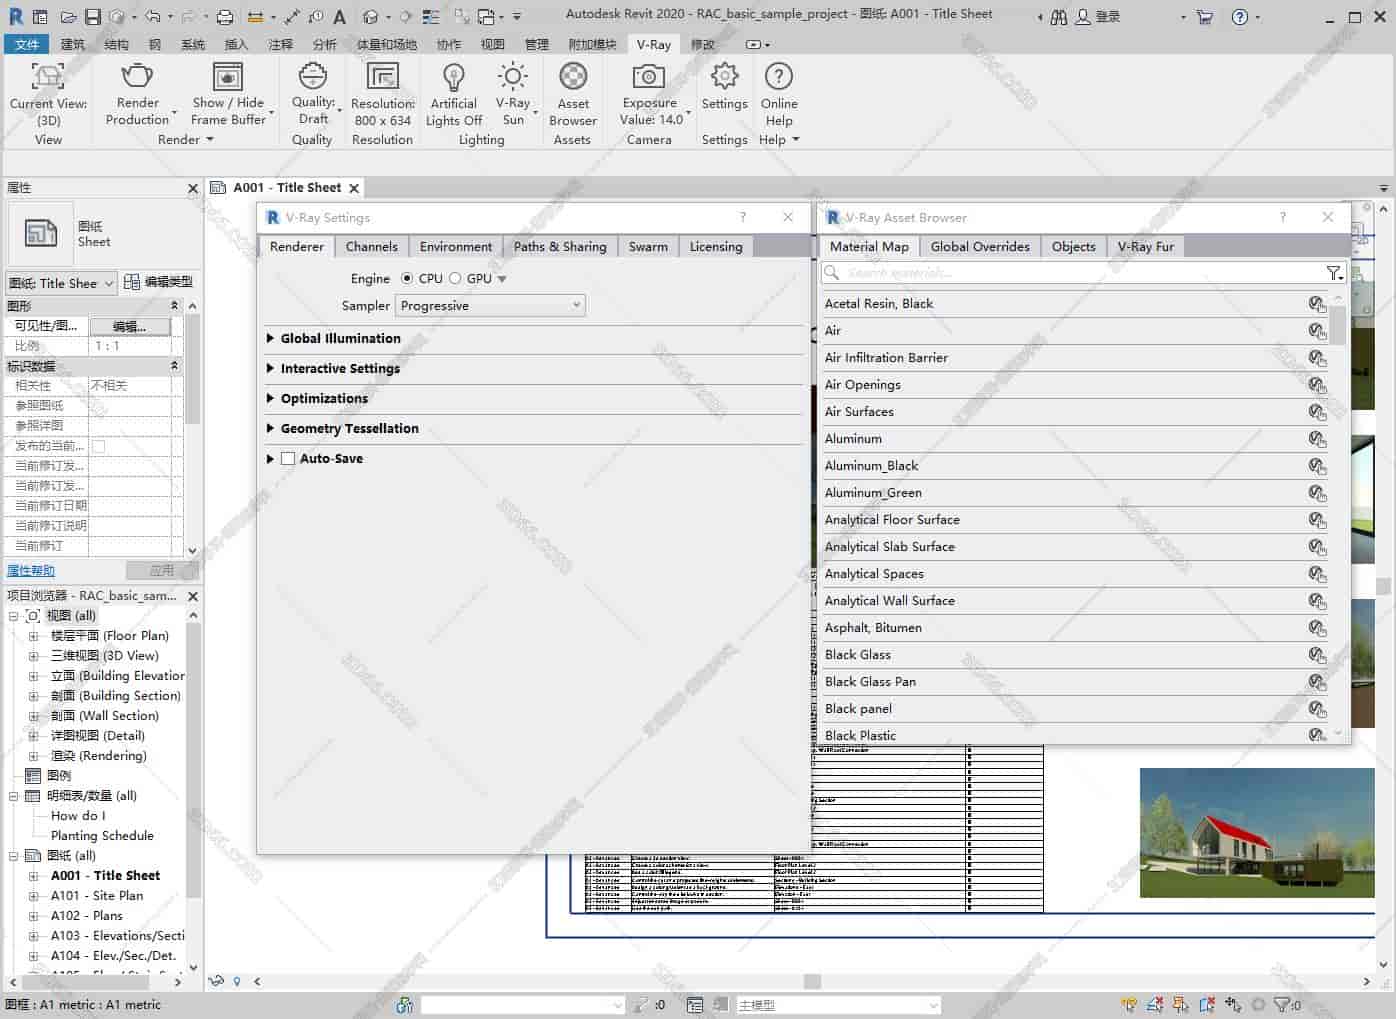Screen dimensions: 1396x1019
Task: Click the Online Help icon
Action: [778, 77]
